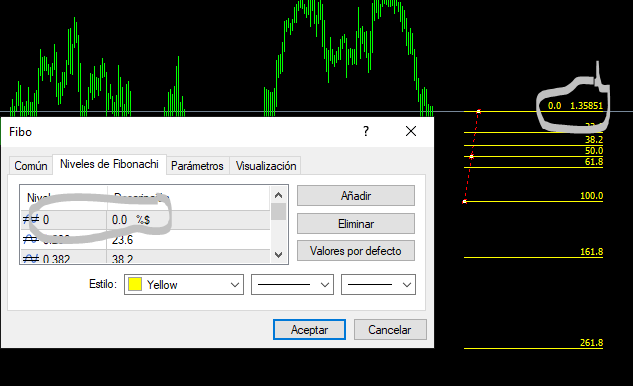Screen dimensions: 633x386
Task: Click the 100.0 Fibonacci level label
Action: 591,196
